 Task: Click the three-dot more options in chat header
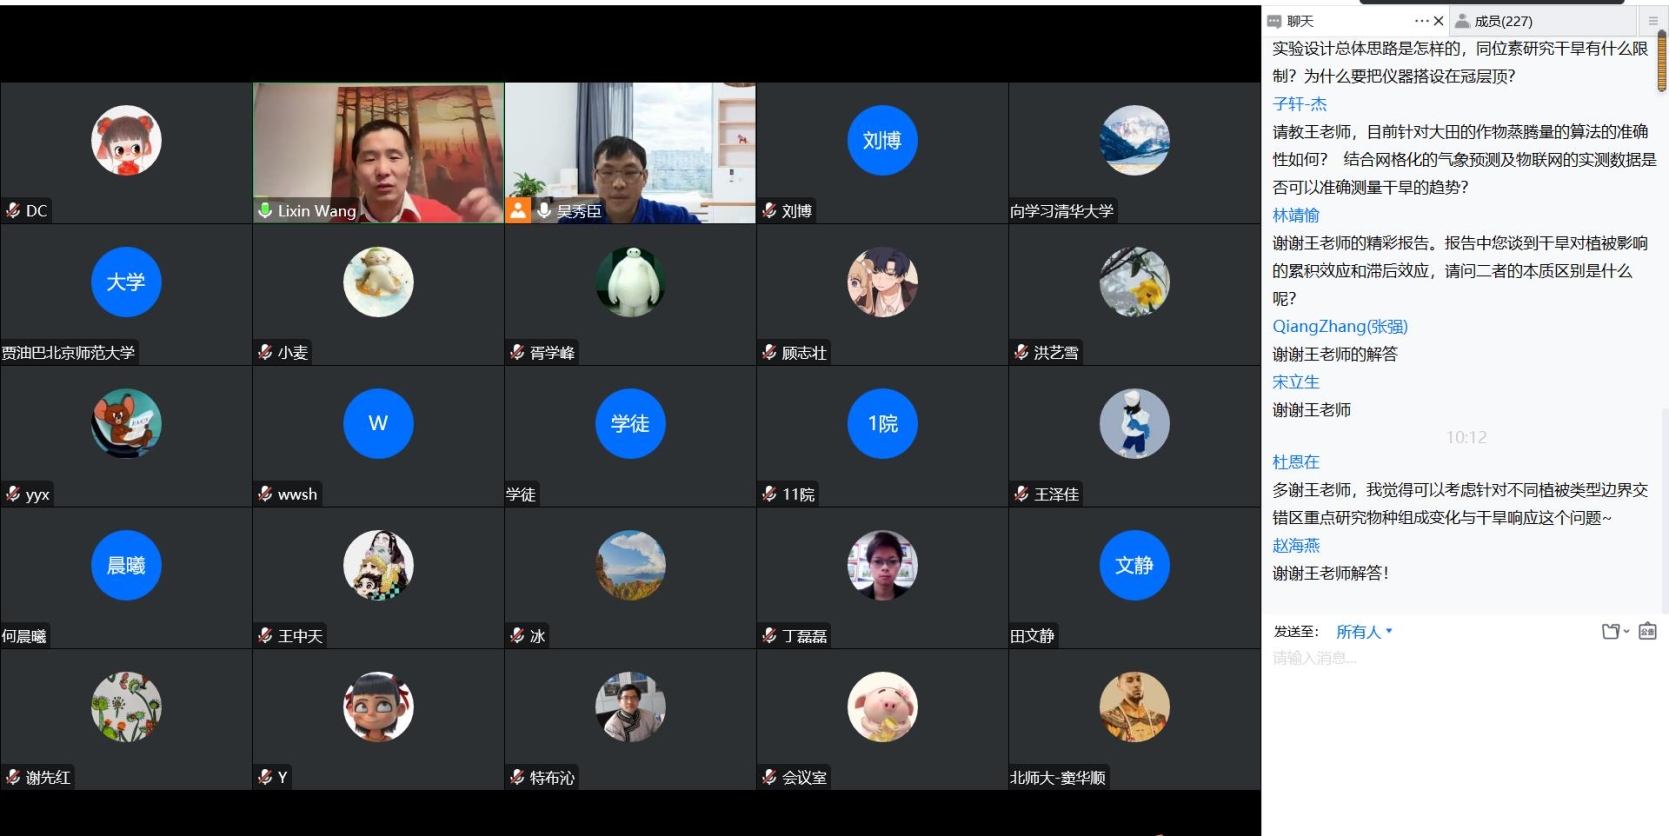coord(1421,21)
